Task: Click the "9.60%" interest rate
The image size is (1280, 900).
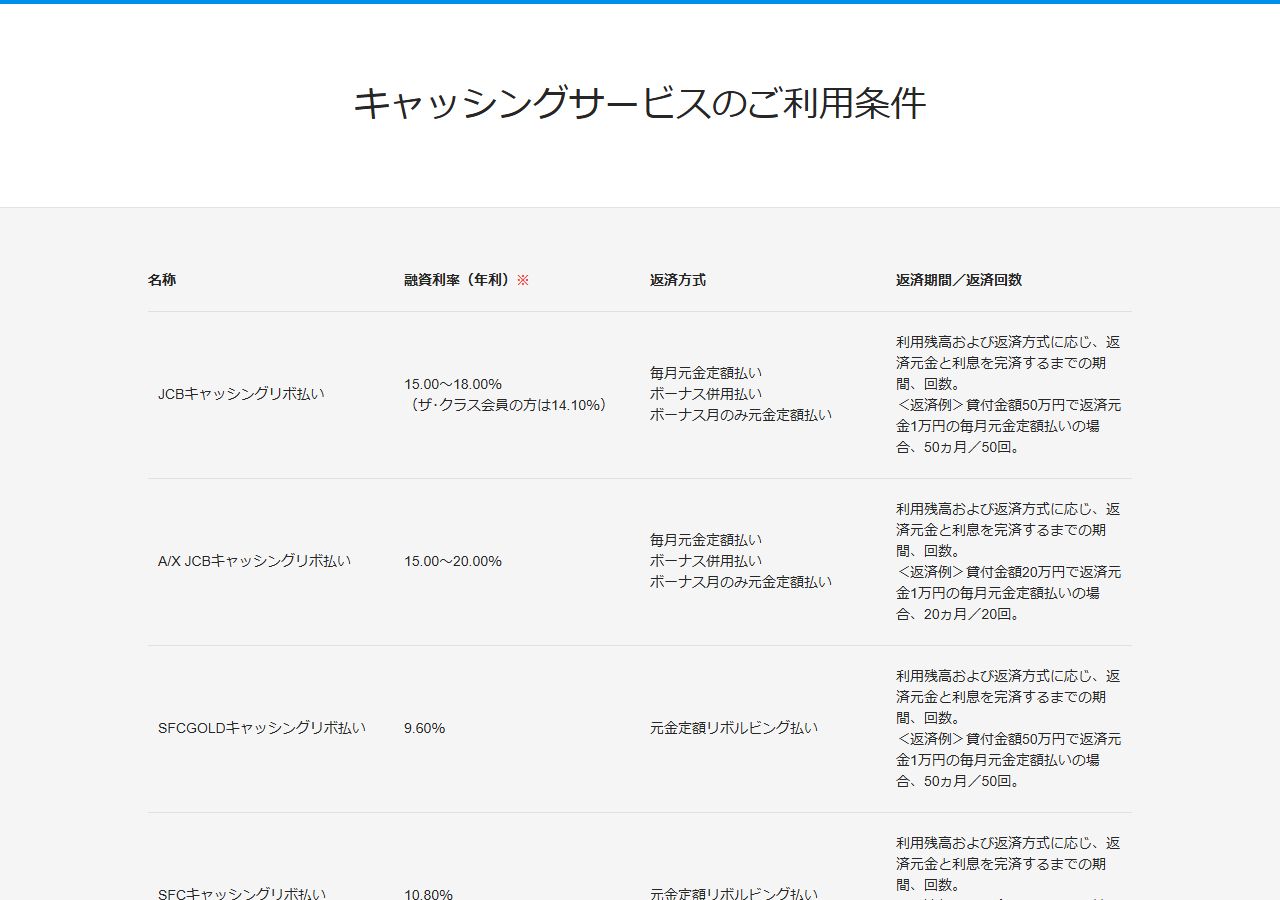Action: pyautogui.click(x=425, y=728)
